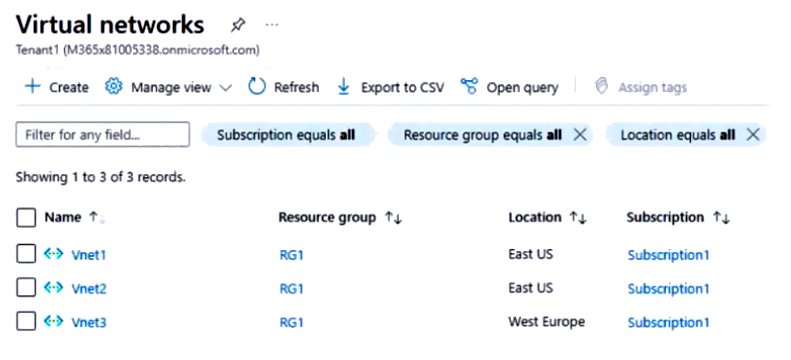The height and width of the screenshot is (360, 791).
Task: Sort by Resource group column arrows
Action: (x=393, y=218)
